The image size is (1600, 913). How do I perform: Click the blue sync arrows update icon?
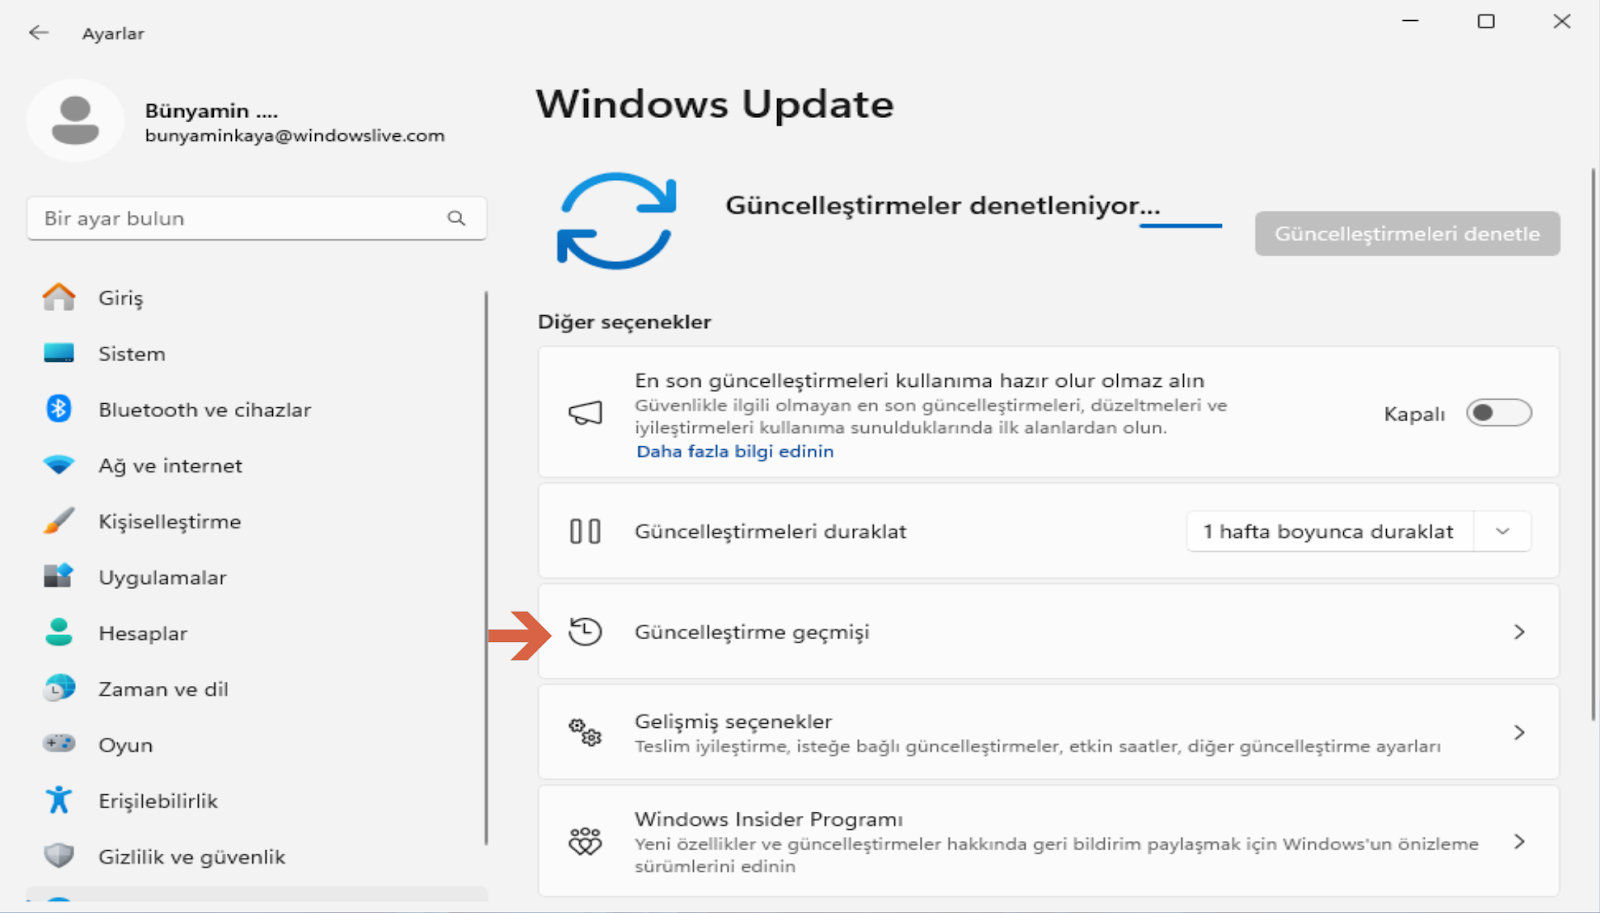click(x=616, y=221)
